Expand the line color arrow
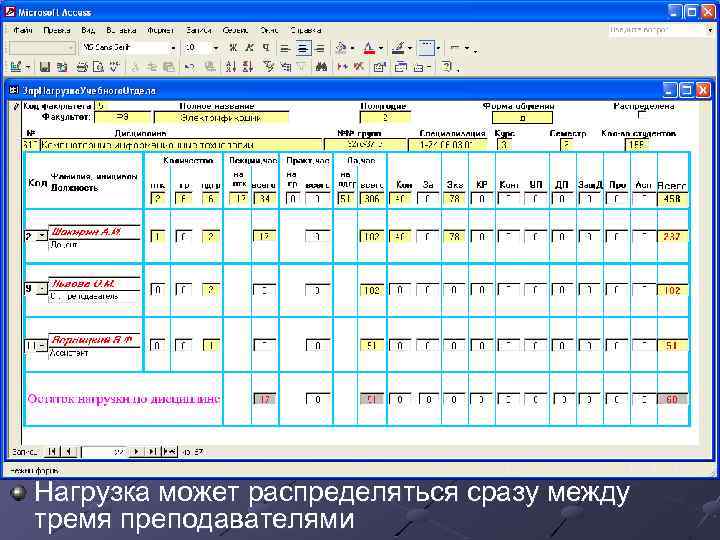 pyautogui.click(x=410, y=48)
